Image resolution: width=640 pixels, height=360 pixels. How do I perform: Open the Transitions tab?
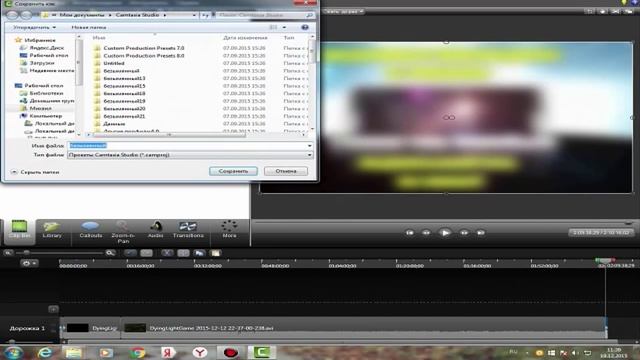click(x=188, y=230)
